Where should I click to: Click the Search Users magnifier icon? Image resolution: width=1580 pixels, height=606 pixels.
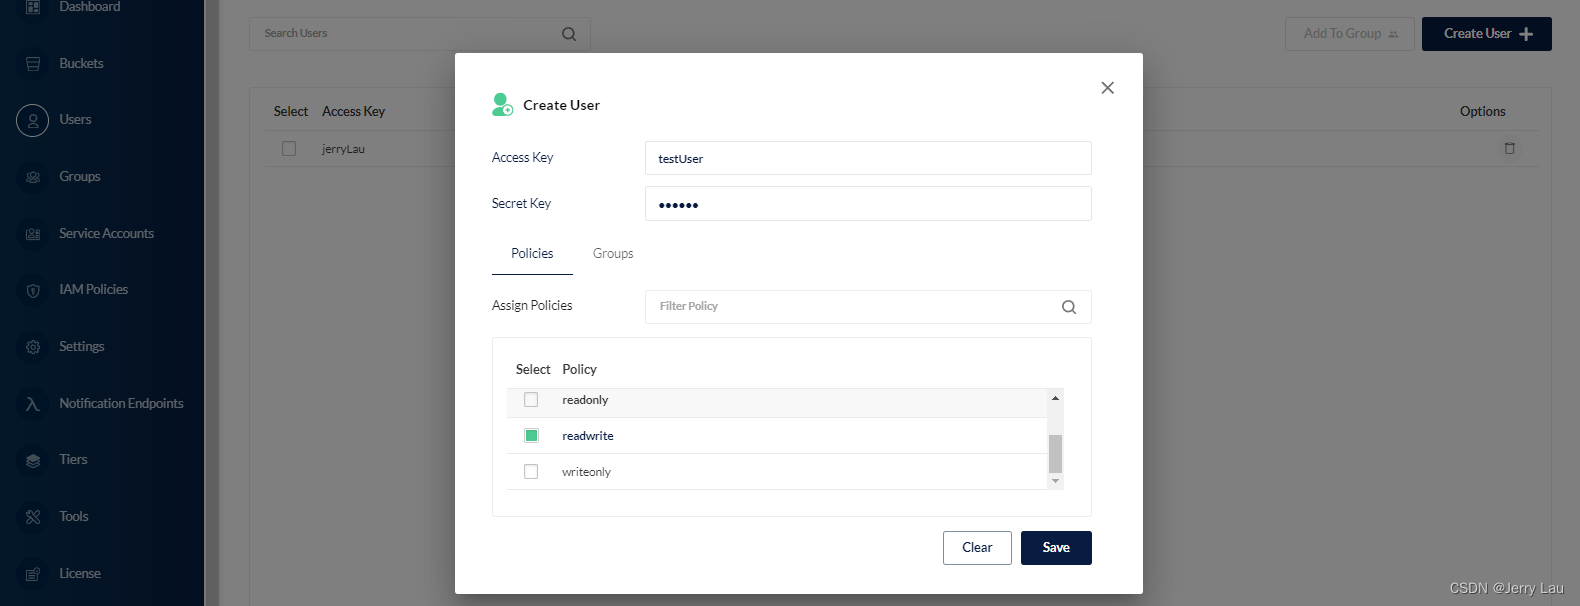[569, 34]
